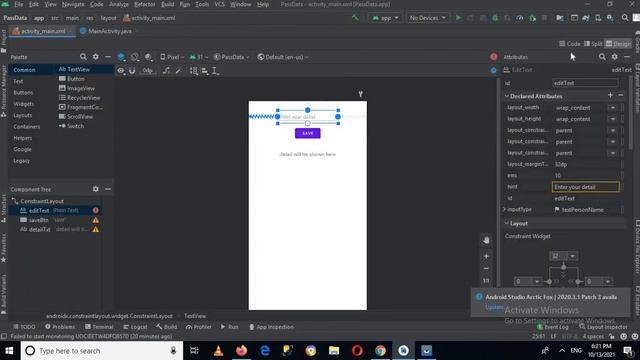The height and width of the screenshot is (360, 640).
Task: Open the Logcat tool window
Action: [135, 327]
